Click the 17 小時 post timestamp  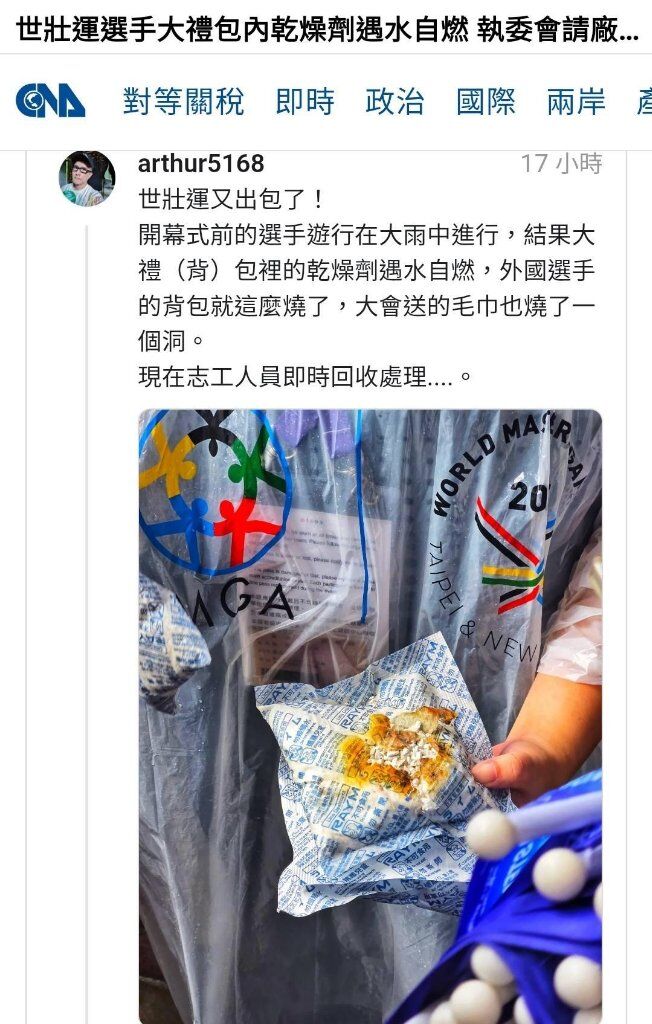pyautogui.click(x=561, y=163)
